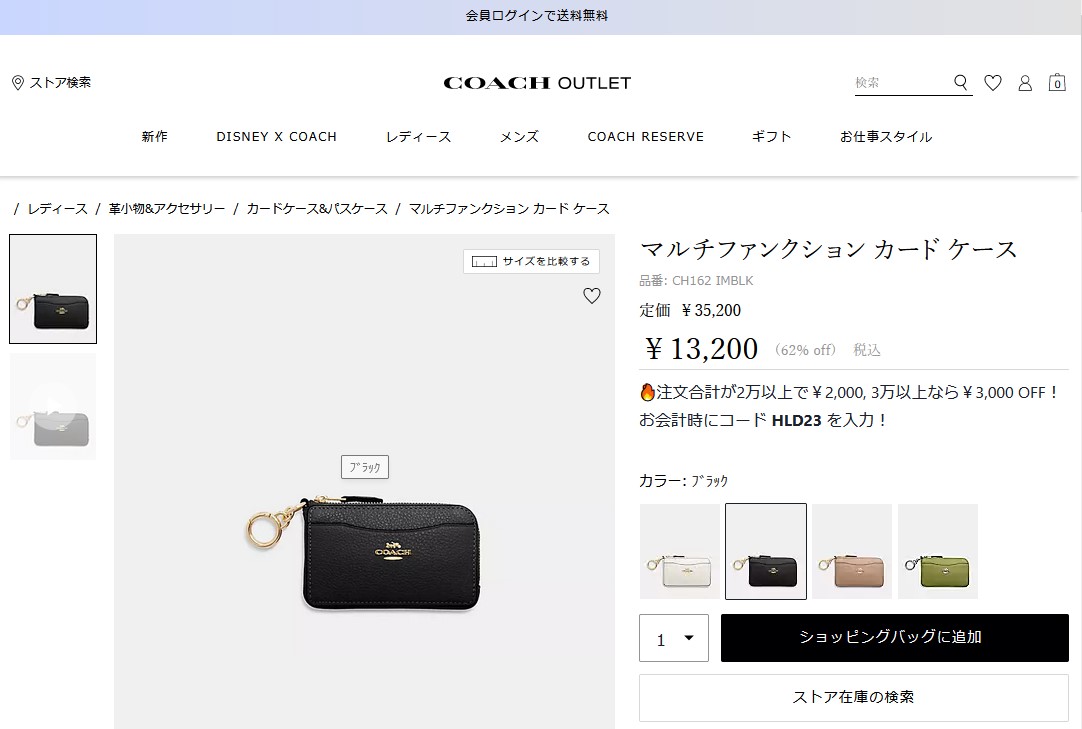Screen dimensions: 1082x729
Task: Click the store locator pin icon
Action: point(18,83)
